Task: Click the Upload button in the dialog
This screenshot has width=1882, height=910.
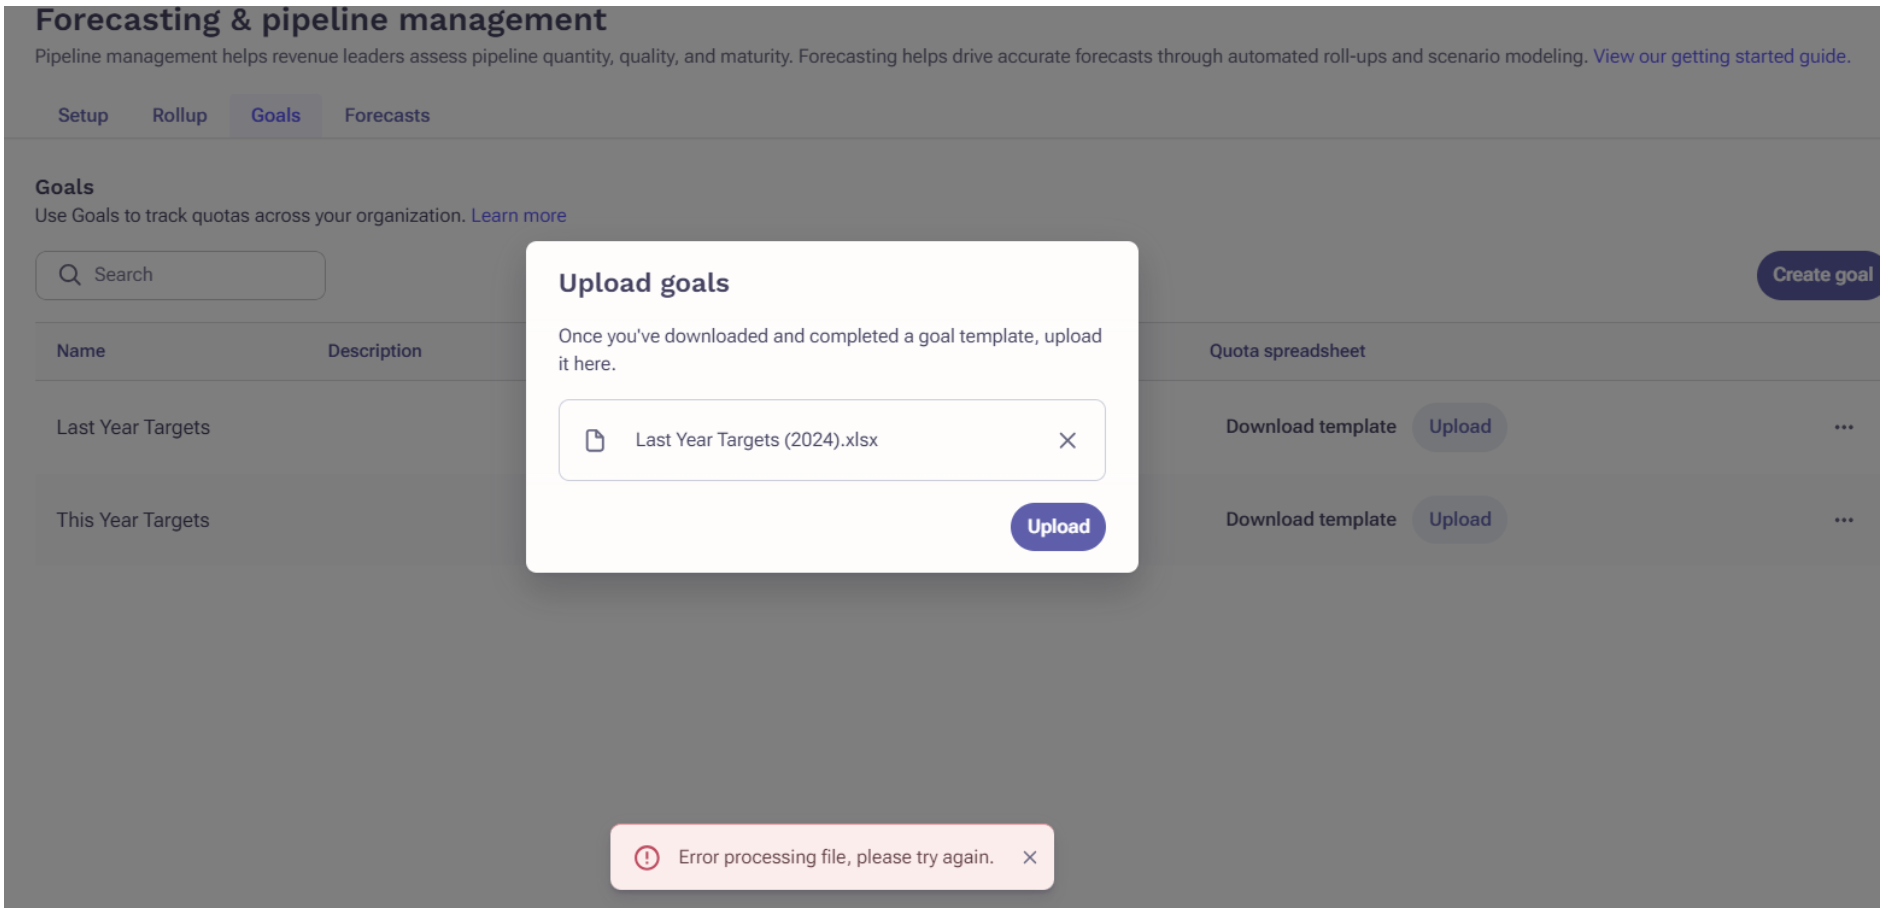Action: tap(1058, 527)
